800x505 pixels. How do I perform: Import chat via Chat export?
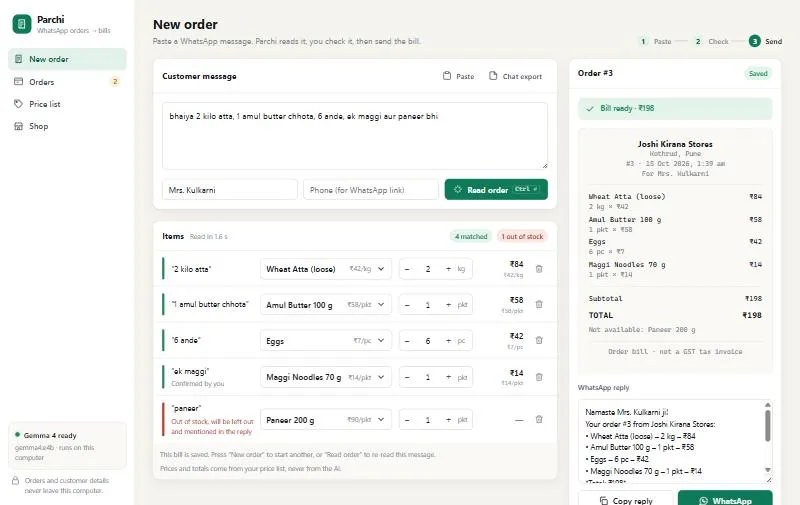[x=515, y=76]
